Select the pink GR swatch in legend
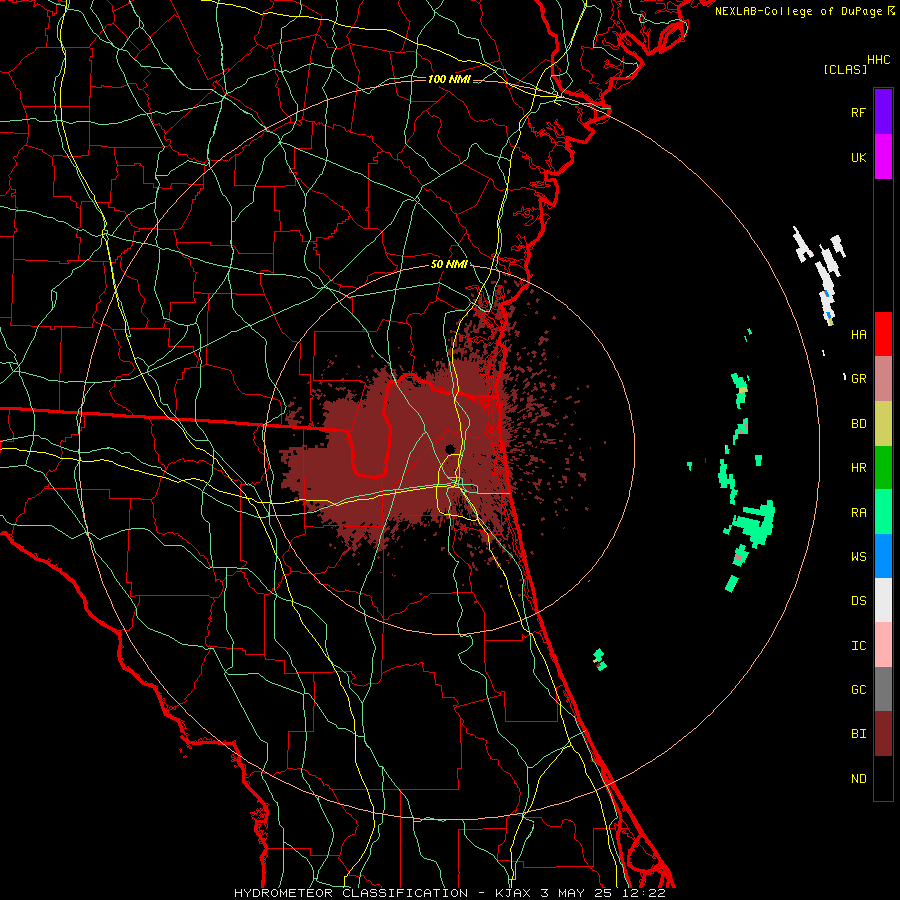This screenshot has height=900, width=900. pyautogui.click(x=883, y=378)
